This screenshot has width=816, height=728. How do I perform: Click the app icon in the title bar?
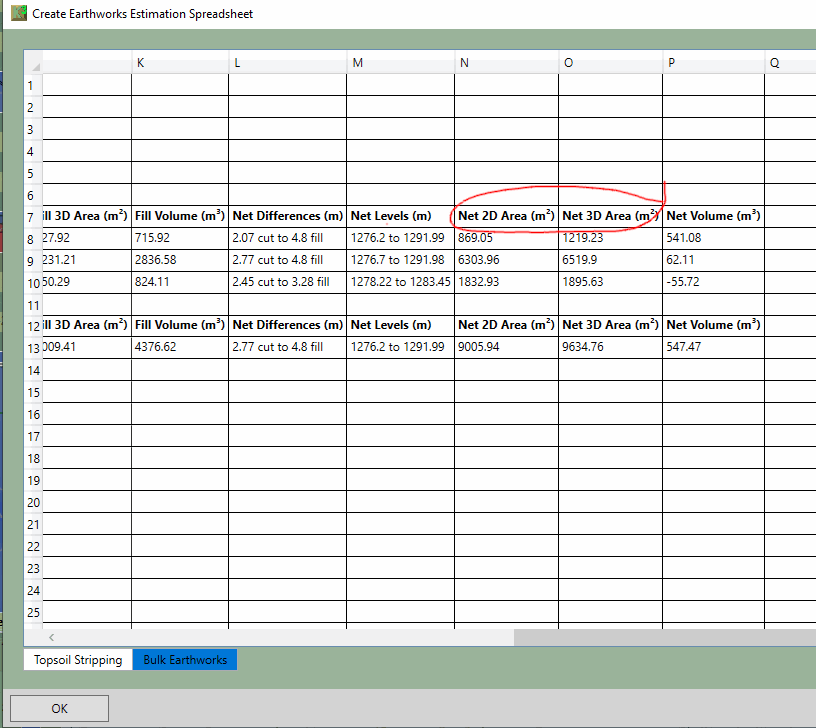(19, 13)
